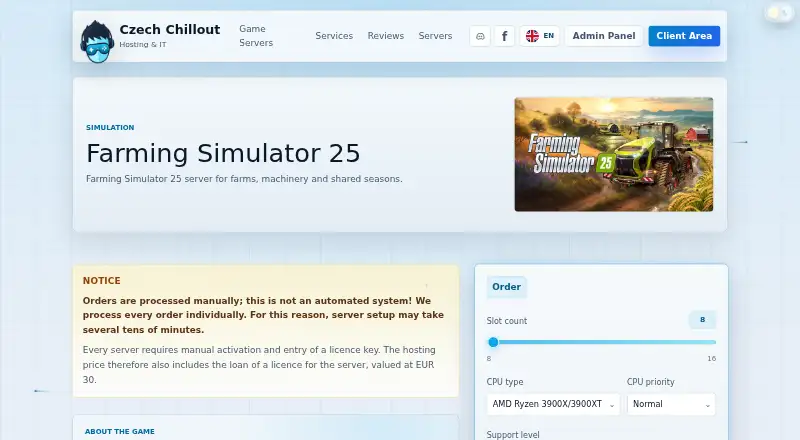The width and height of the screenshot is (800, 440).
Task: Click the Czech Chillout mascot logo
Action: pyautogui.click(x=96, y=41)
